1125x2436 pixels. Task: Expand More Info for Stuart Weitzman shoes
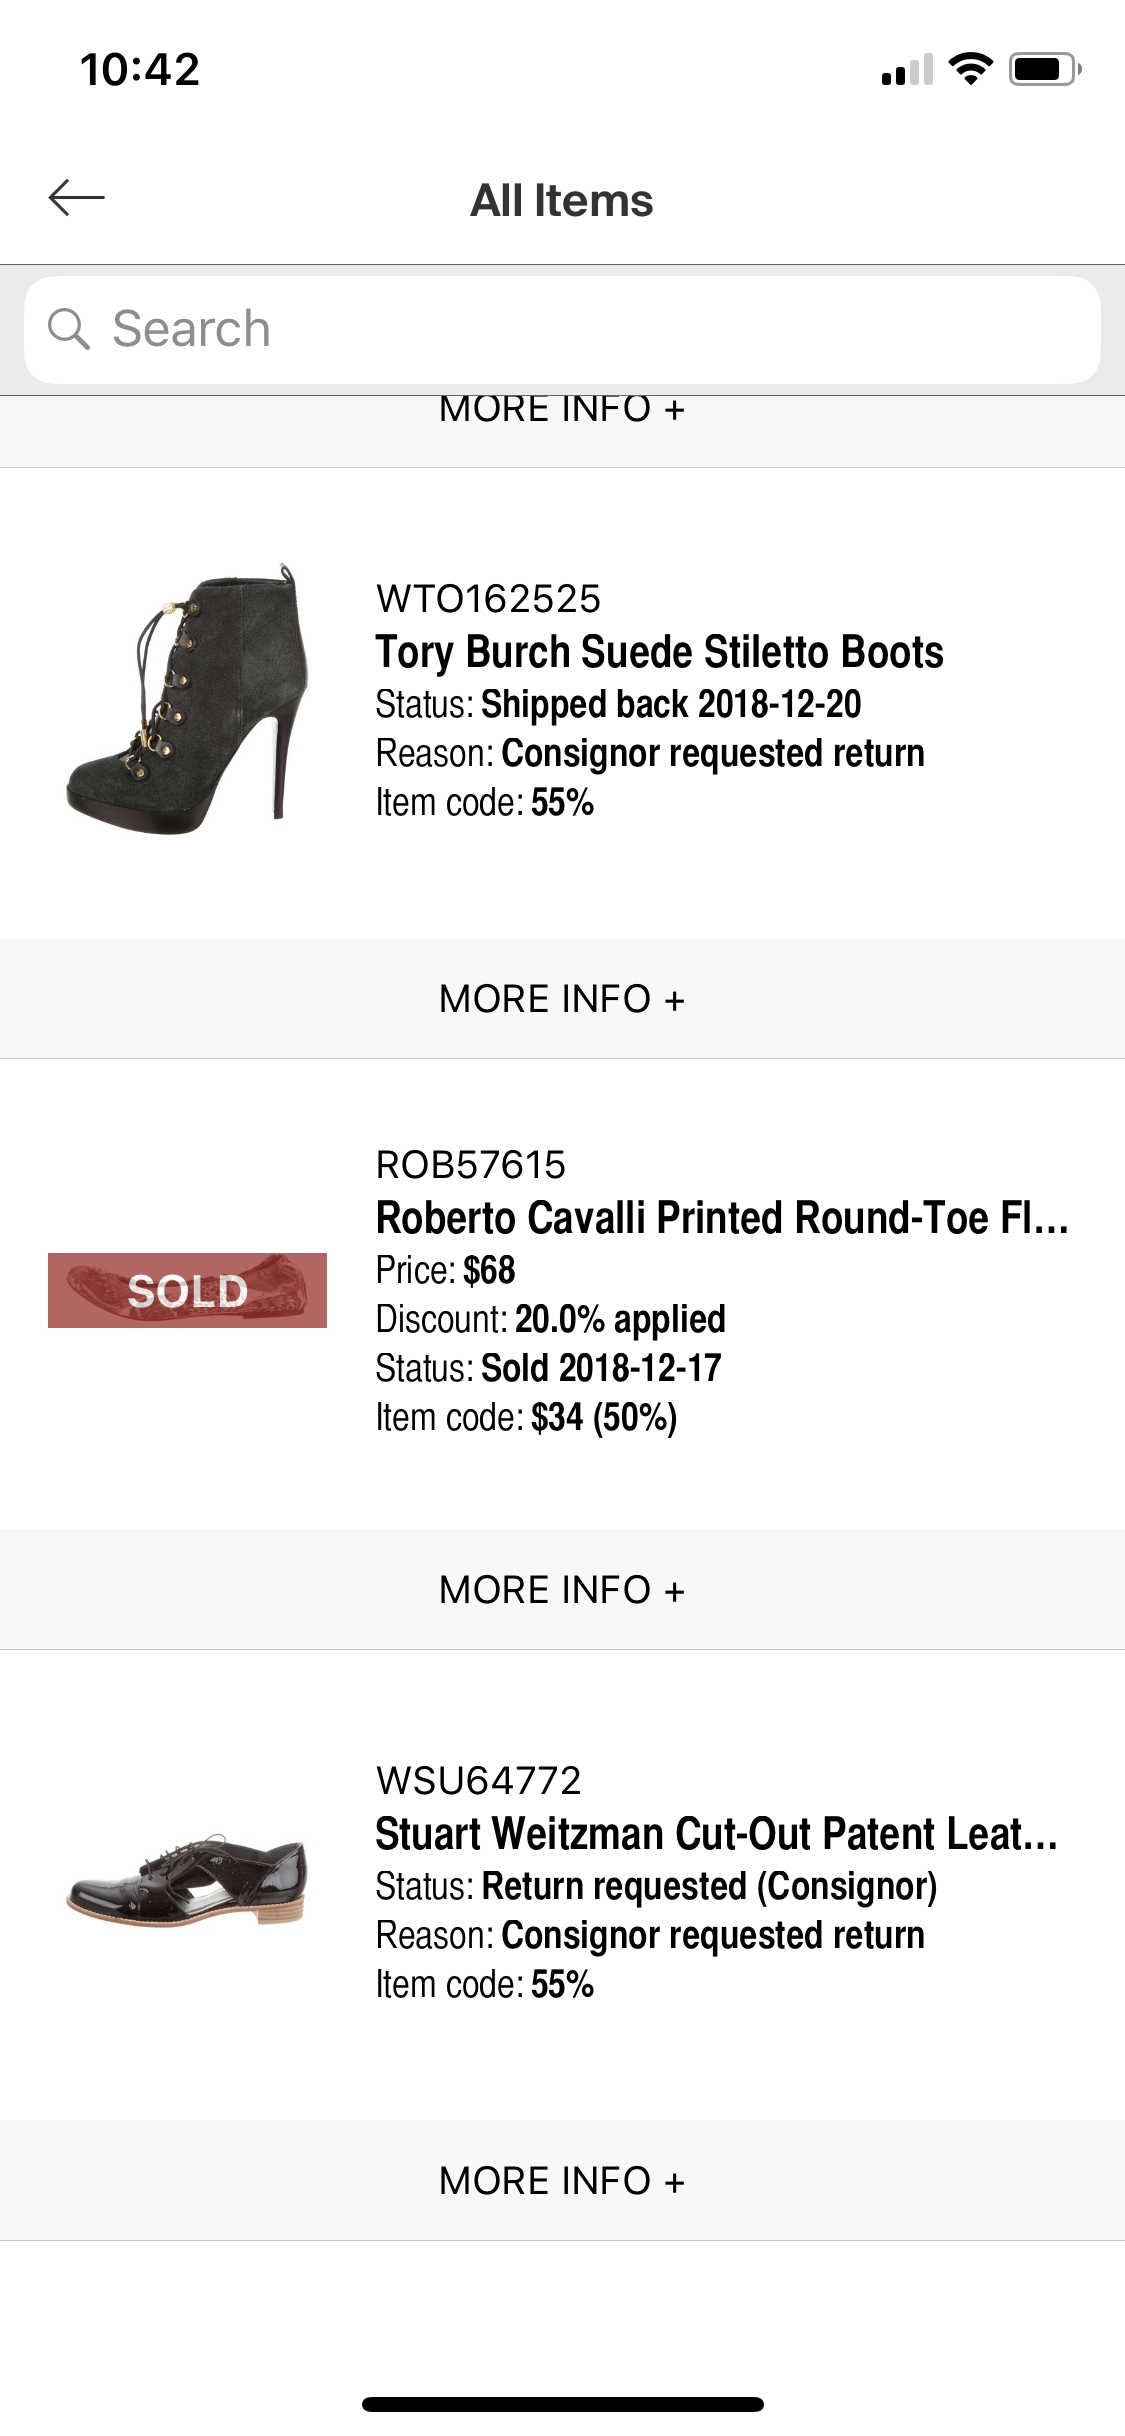562,2180
